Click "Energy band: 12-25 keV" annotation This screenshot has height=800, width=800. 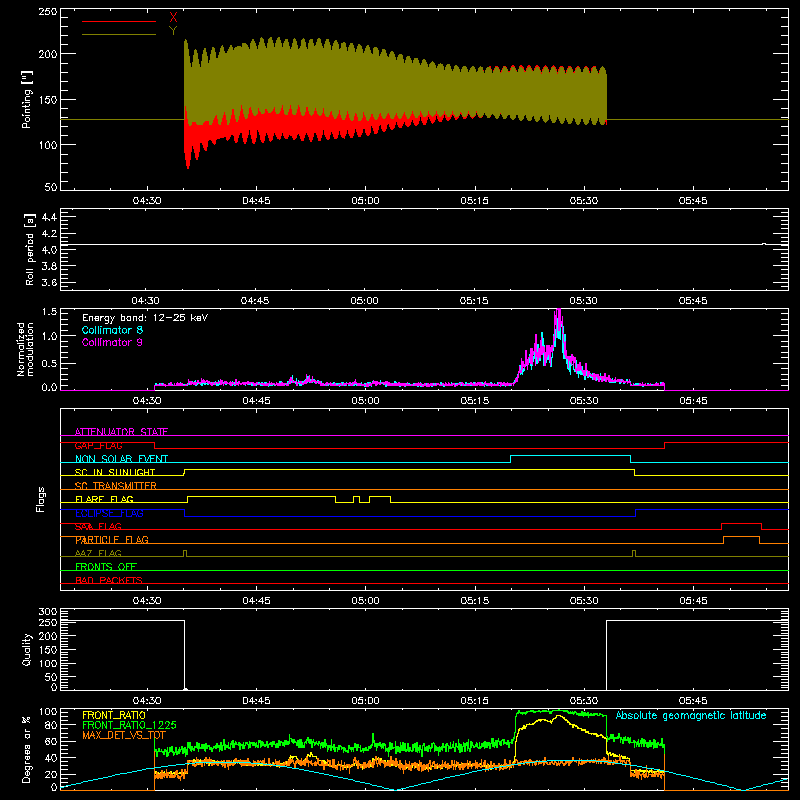coord(145,318)
